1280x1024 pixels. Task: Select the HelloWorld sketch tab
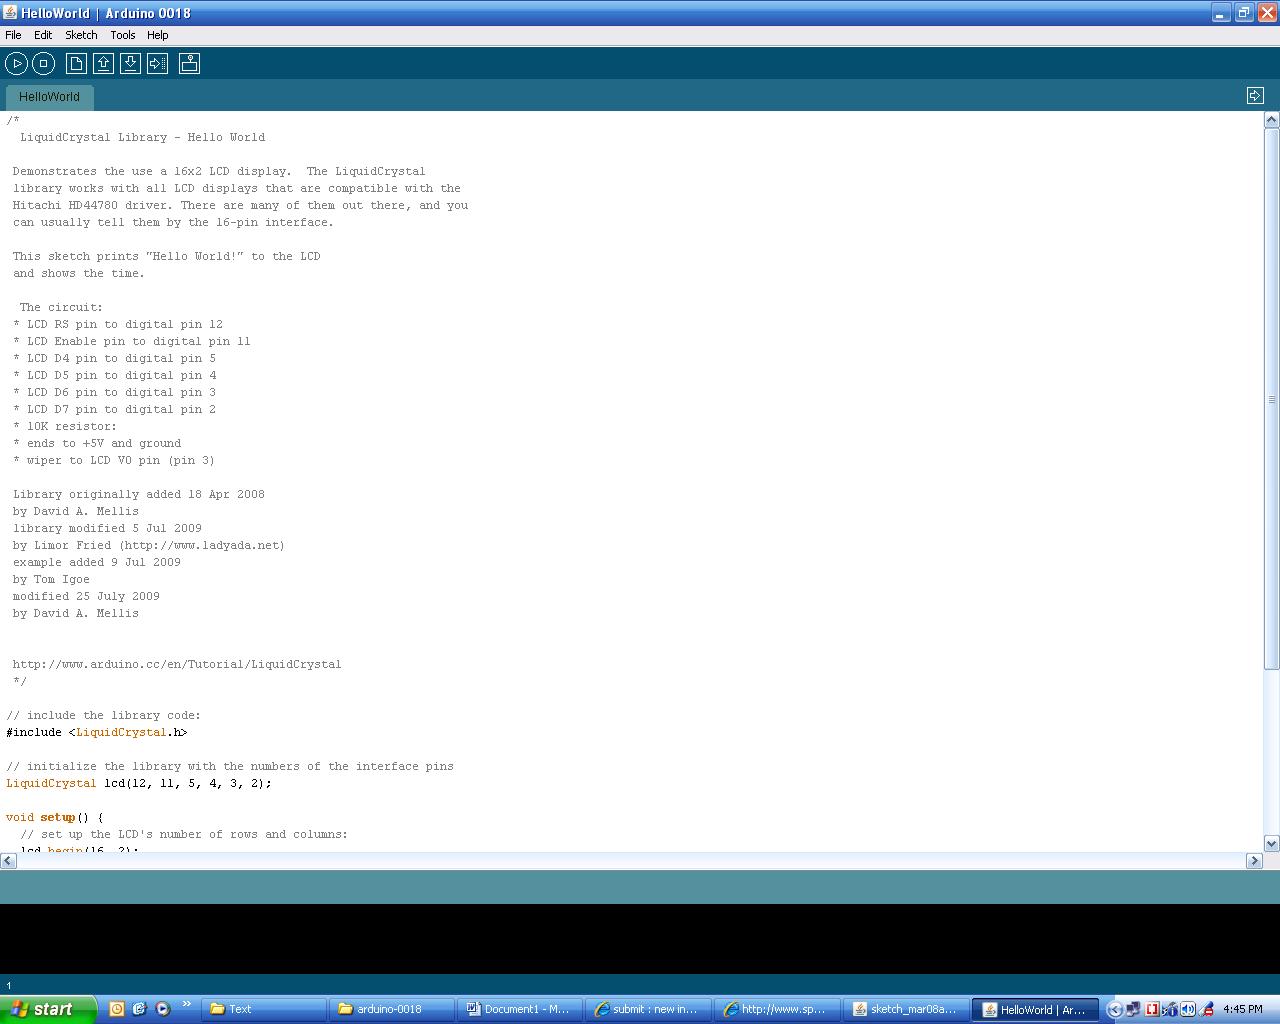point(49,97)
